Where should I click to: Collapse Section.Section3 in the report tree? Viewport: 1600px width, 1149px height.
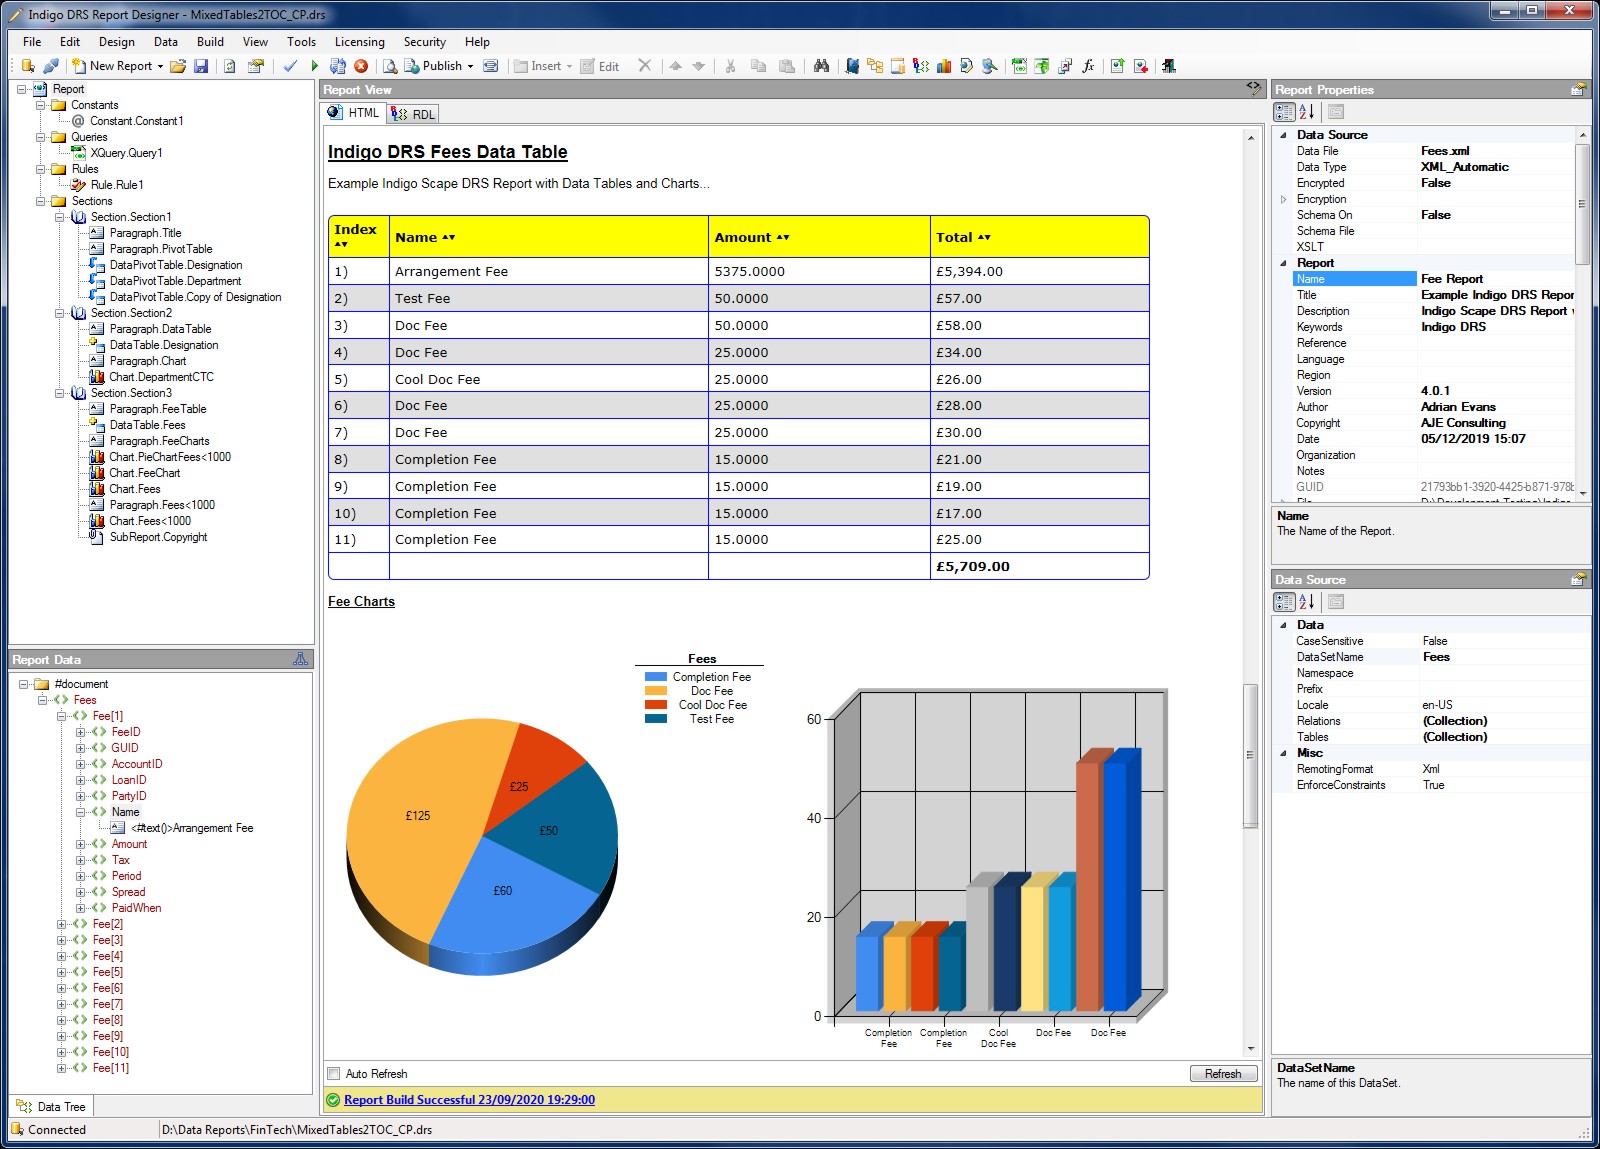[x=60, y=393]
